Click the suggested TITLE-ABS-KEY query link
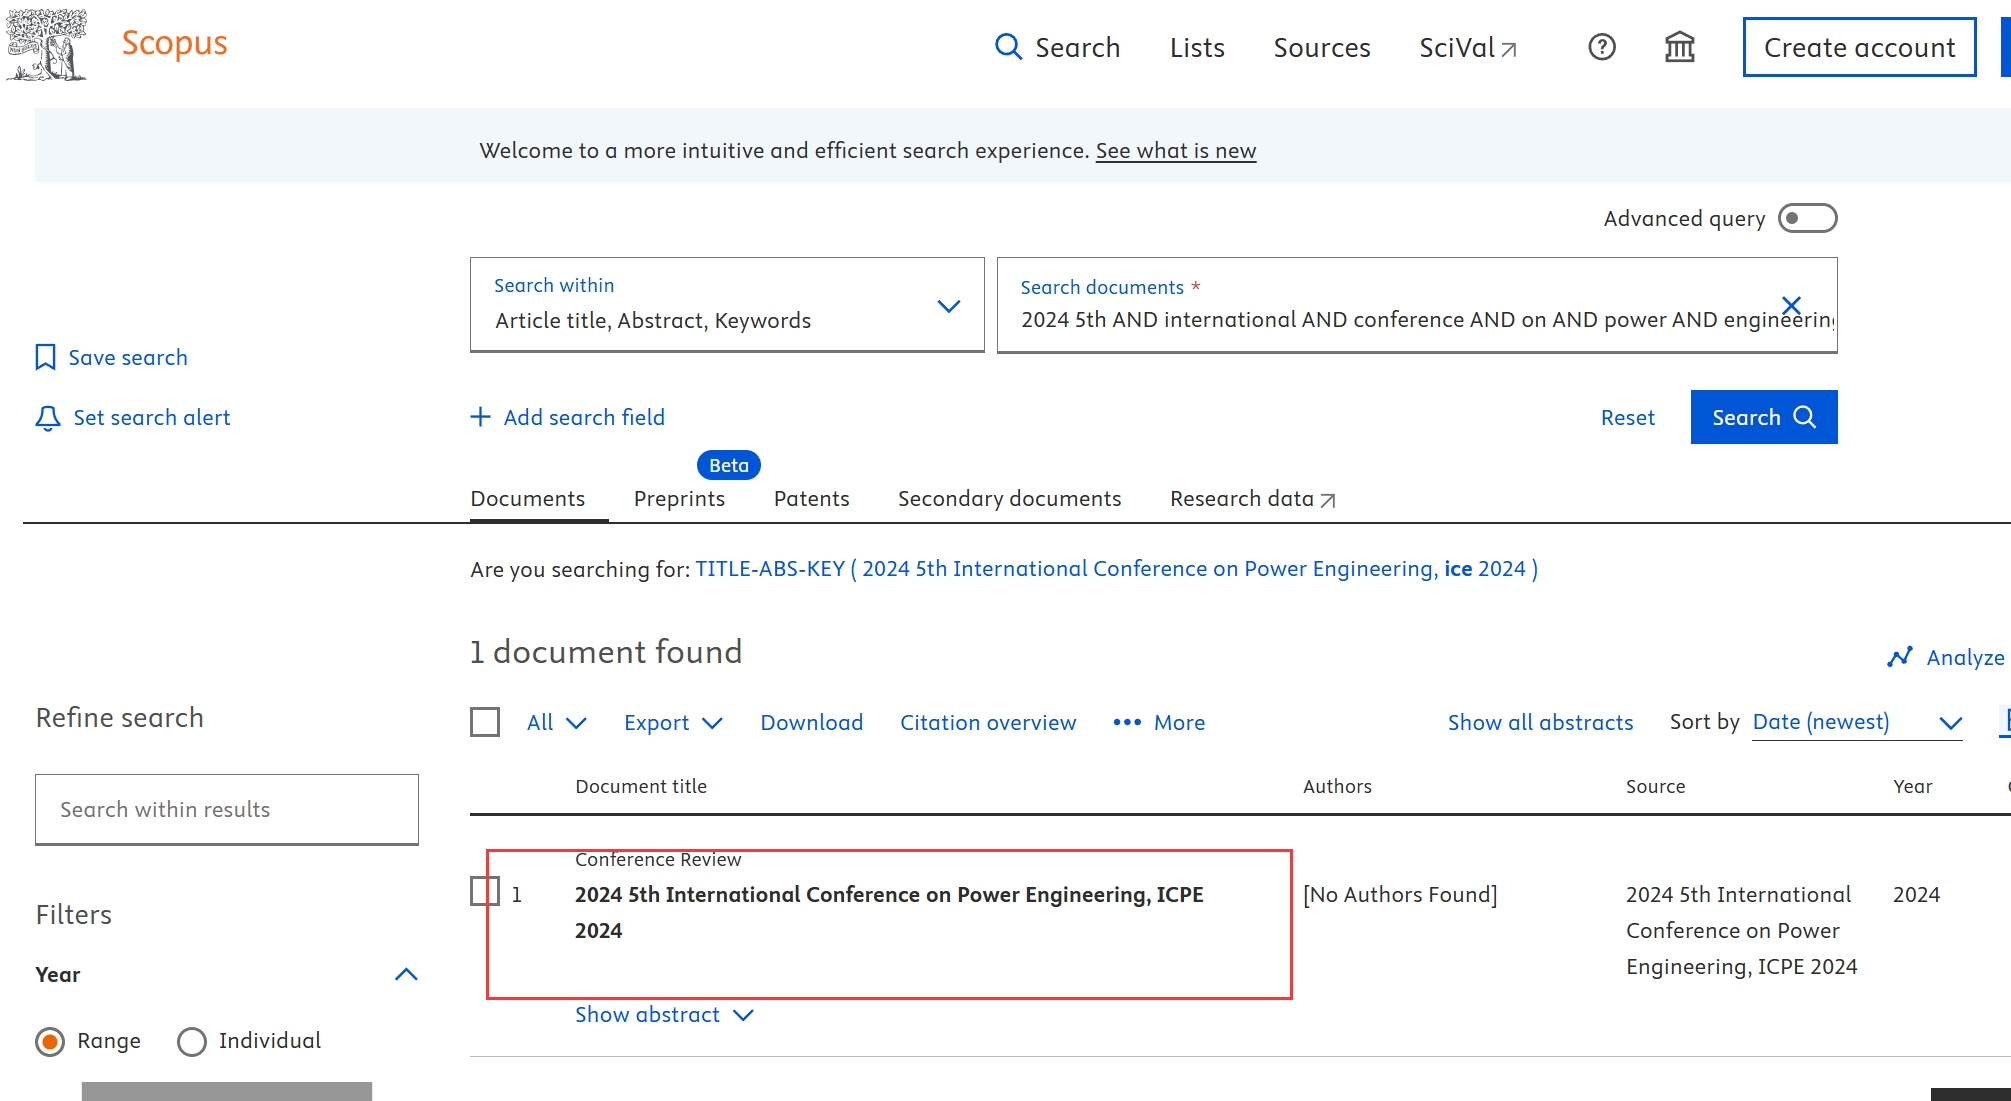Screen dimensions: 2011x1101 1117,569
